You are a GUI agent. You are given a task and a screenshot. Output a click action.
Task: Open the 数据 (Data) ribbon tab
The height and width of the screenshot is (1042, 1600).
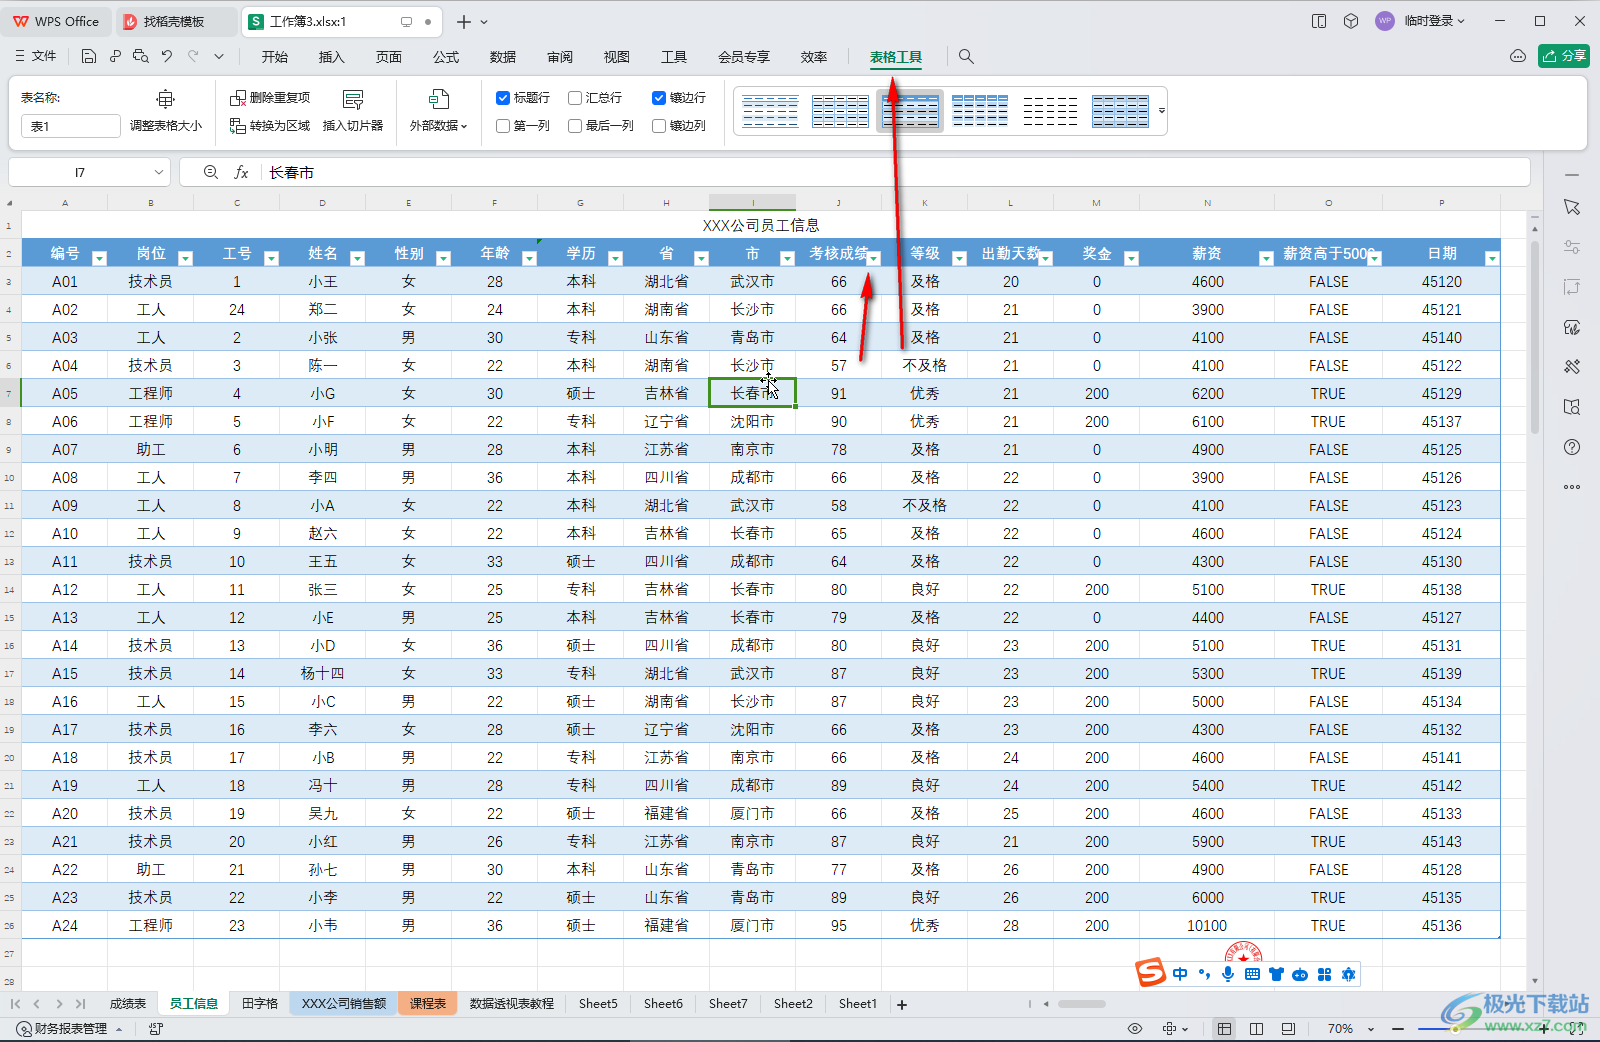pos(503,57)
